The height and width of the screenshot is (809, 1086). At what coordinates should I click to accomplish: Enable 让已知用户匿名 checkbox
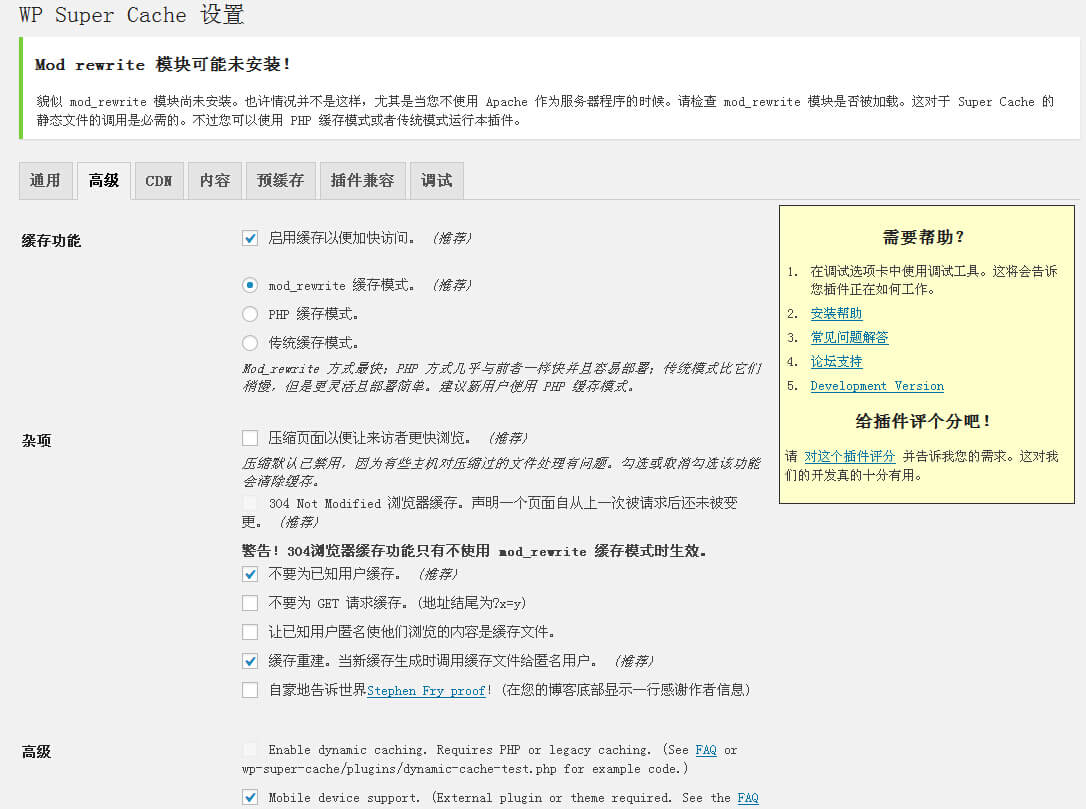250,632
